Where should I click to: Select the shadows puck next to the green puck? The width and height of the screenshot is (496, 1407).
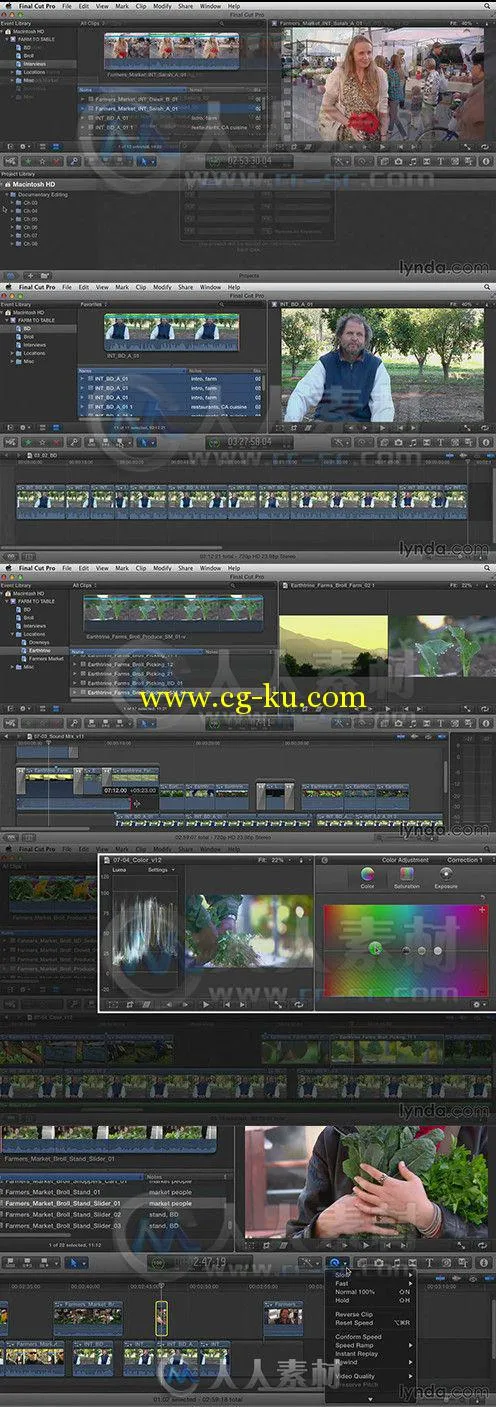405,951
